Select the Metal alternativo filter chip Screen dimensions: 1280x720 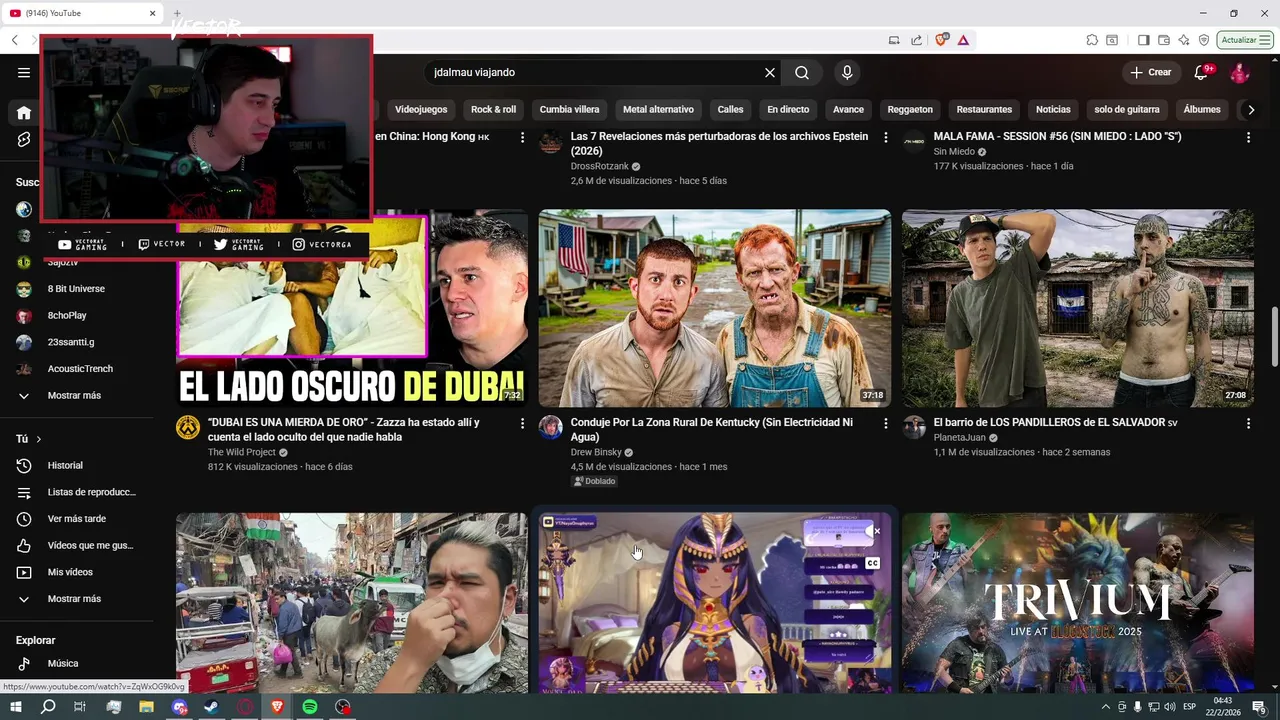tap(658, 109)
